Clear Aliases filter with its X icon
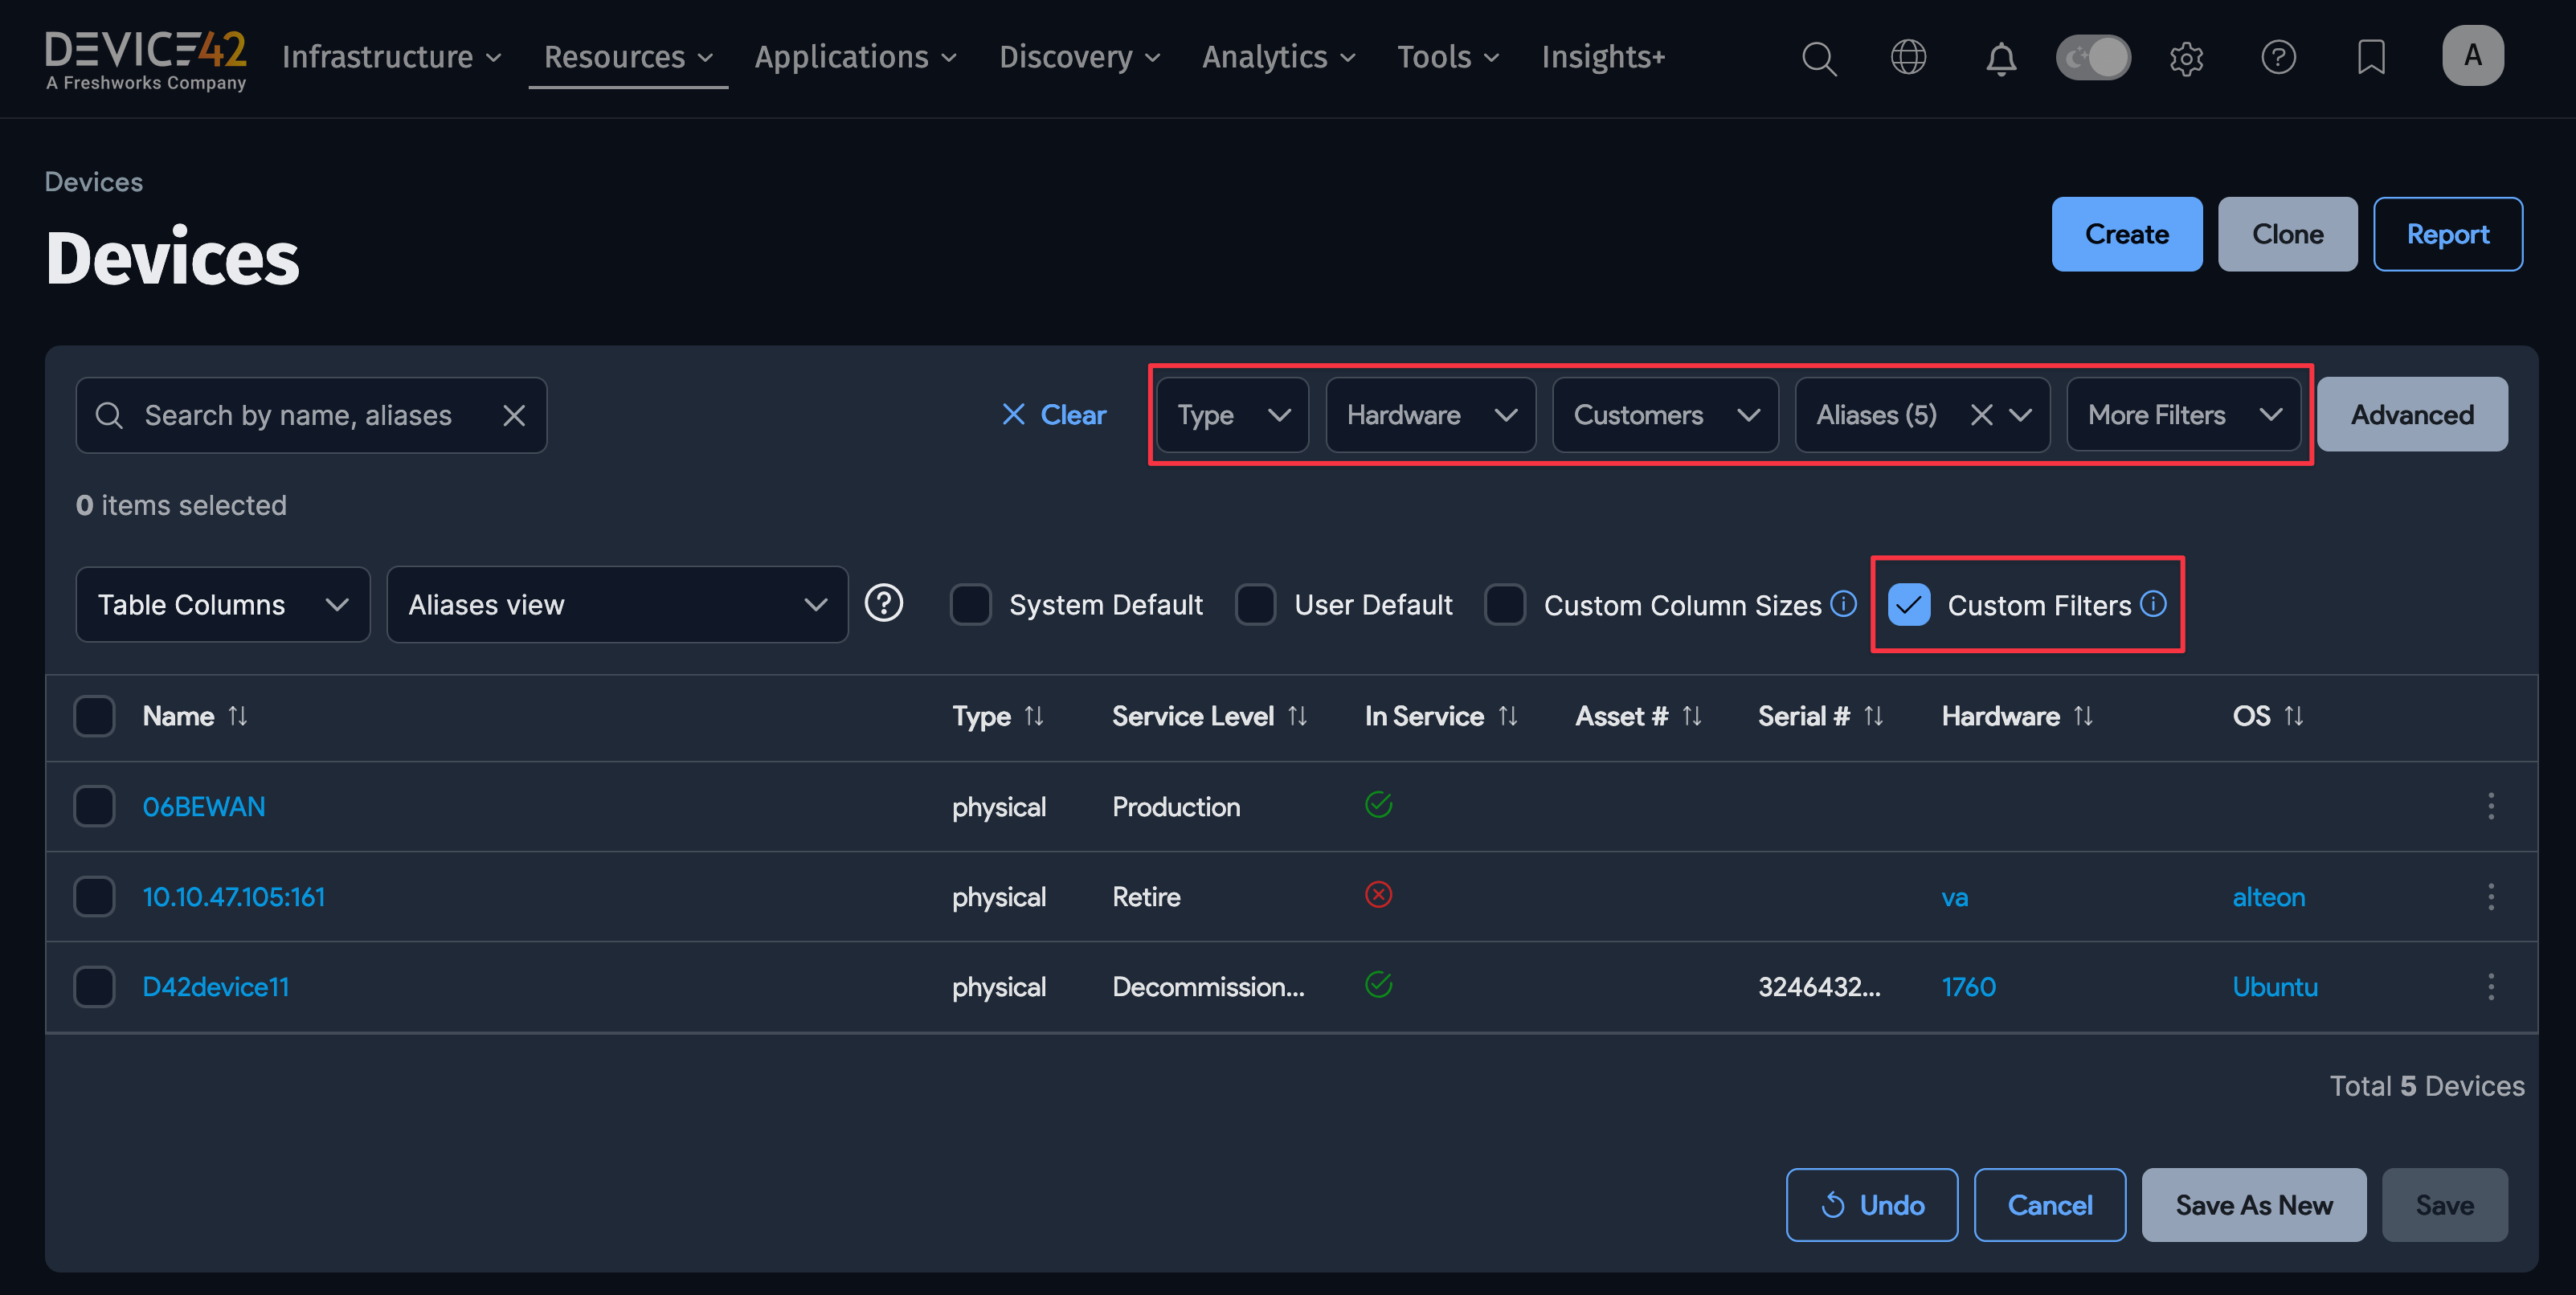Screen dimensions: 2576x1295 pos(1981,415)
